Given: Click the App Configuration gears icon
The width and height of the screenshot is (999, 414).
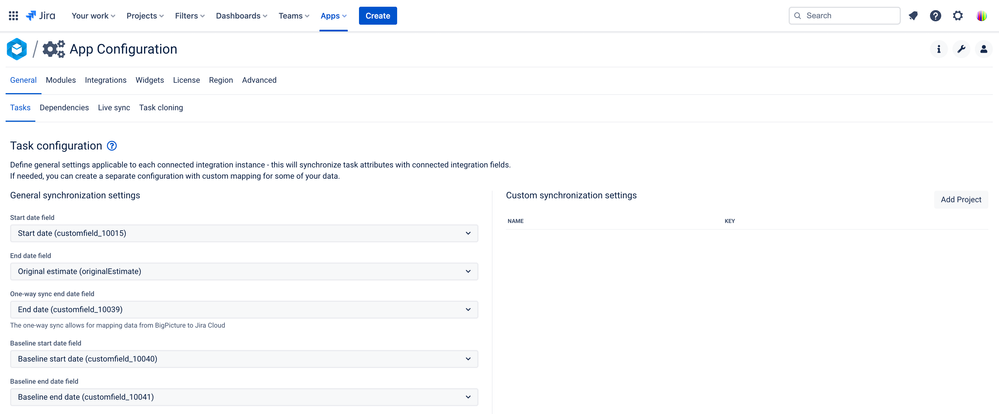Looking at the screenshot, I should [x=54, y=49].
